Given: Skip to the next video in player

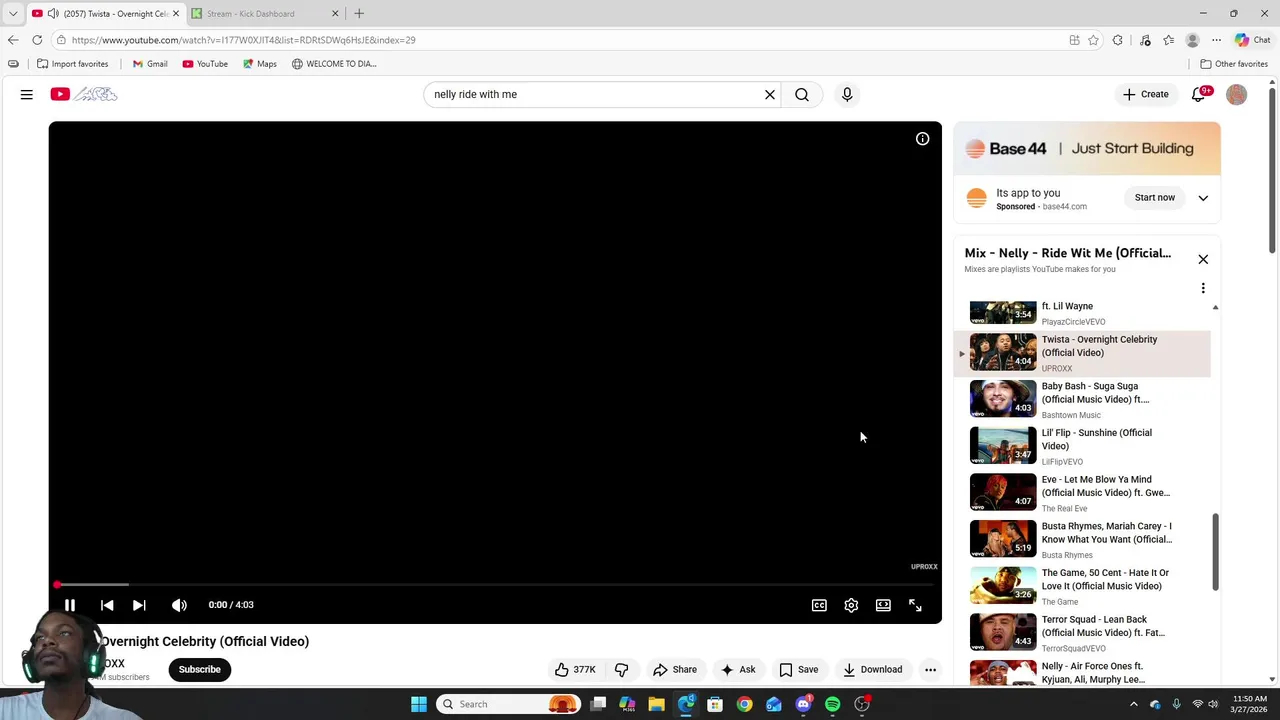Looking at the screenshot, I should [139, 605].
